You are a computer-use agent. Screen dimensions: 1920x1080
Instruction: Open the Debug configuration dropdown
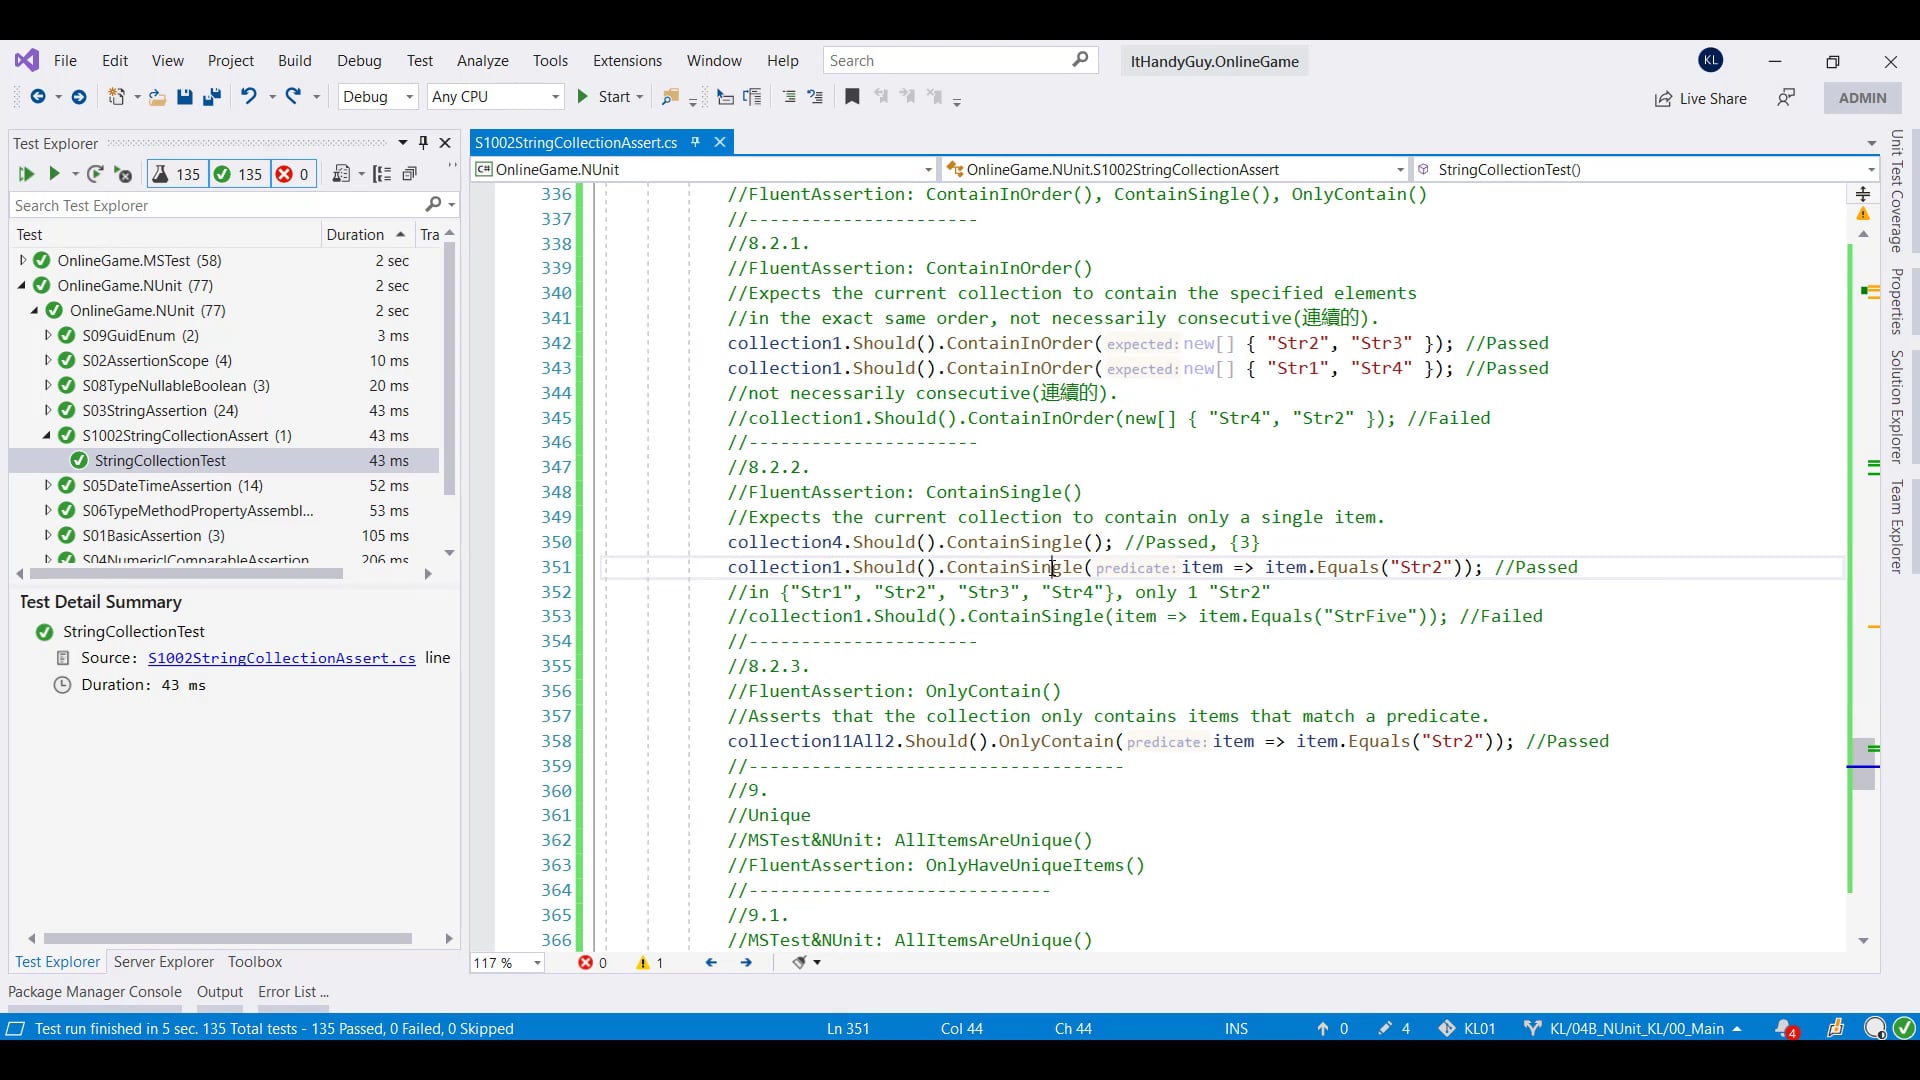coord(378,97)
